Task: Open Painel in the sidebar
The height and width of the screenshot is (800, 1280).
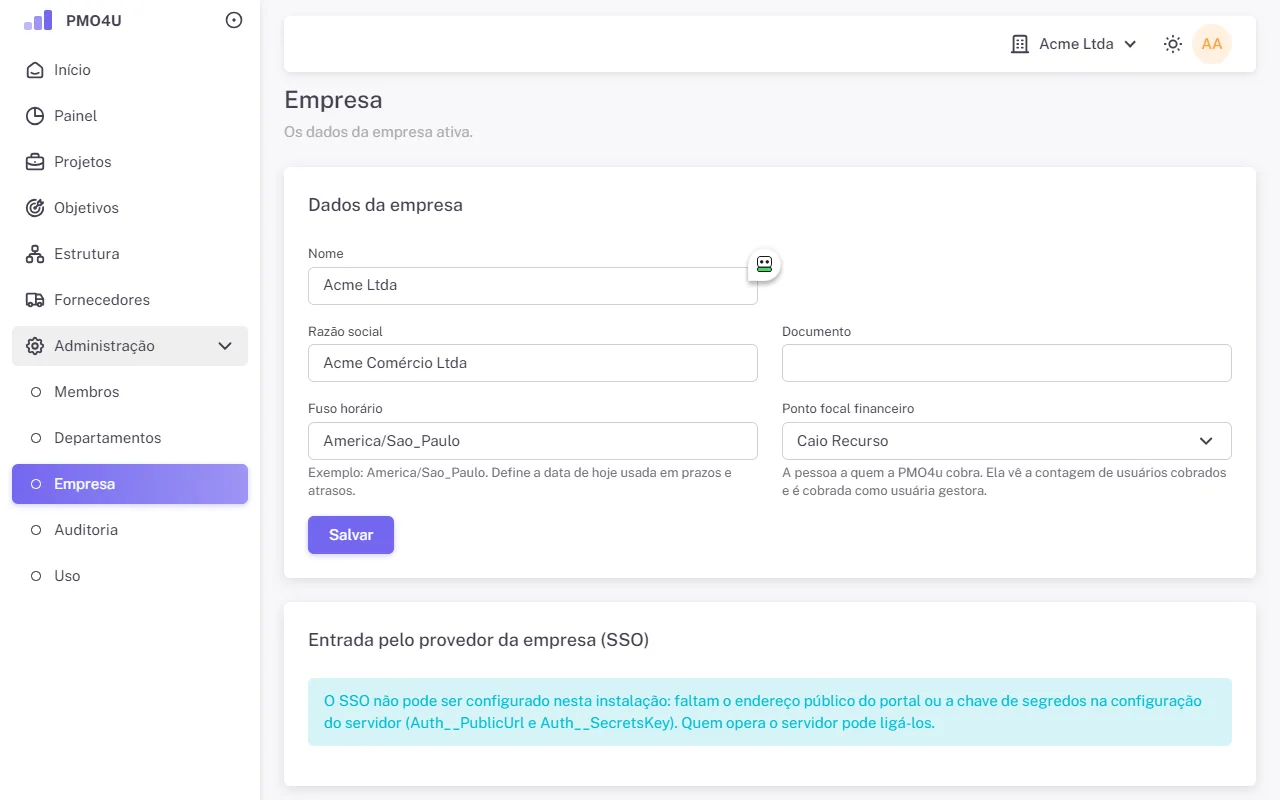Action: point(130,116)
